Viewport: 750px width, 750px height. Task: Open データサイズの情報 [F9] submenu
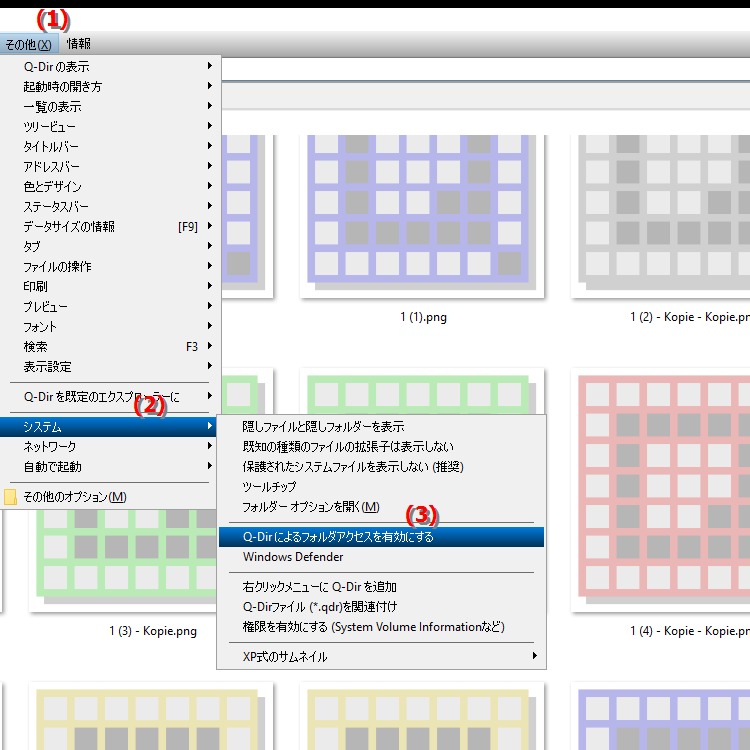pyautogui.click(x=110, y=226)
